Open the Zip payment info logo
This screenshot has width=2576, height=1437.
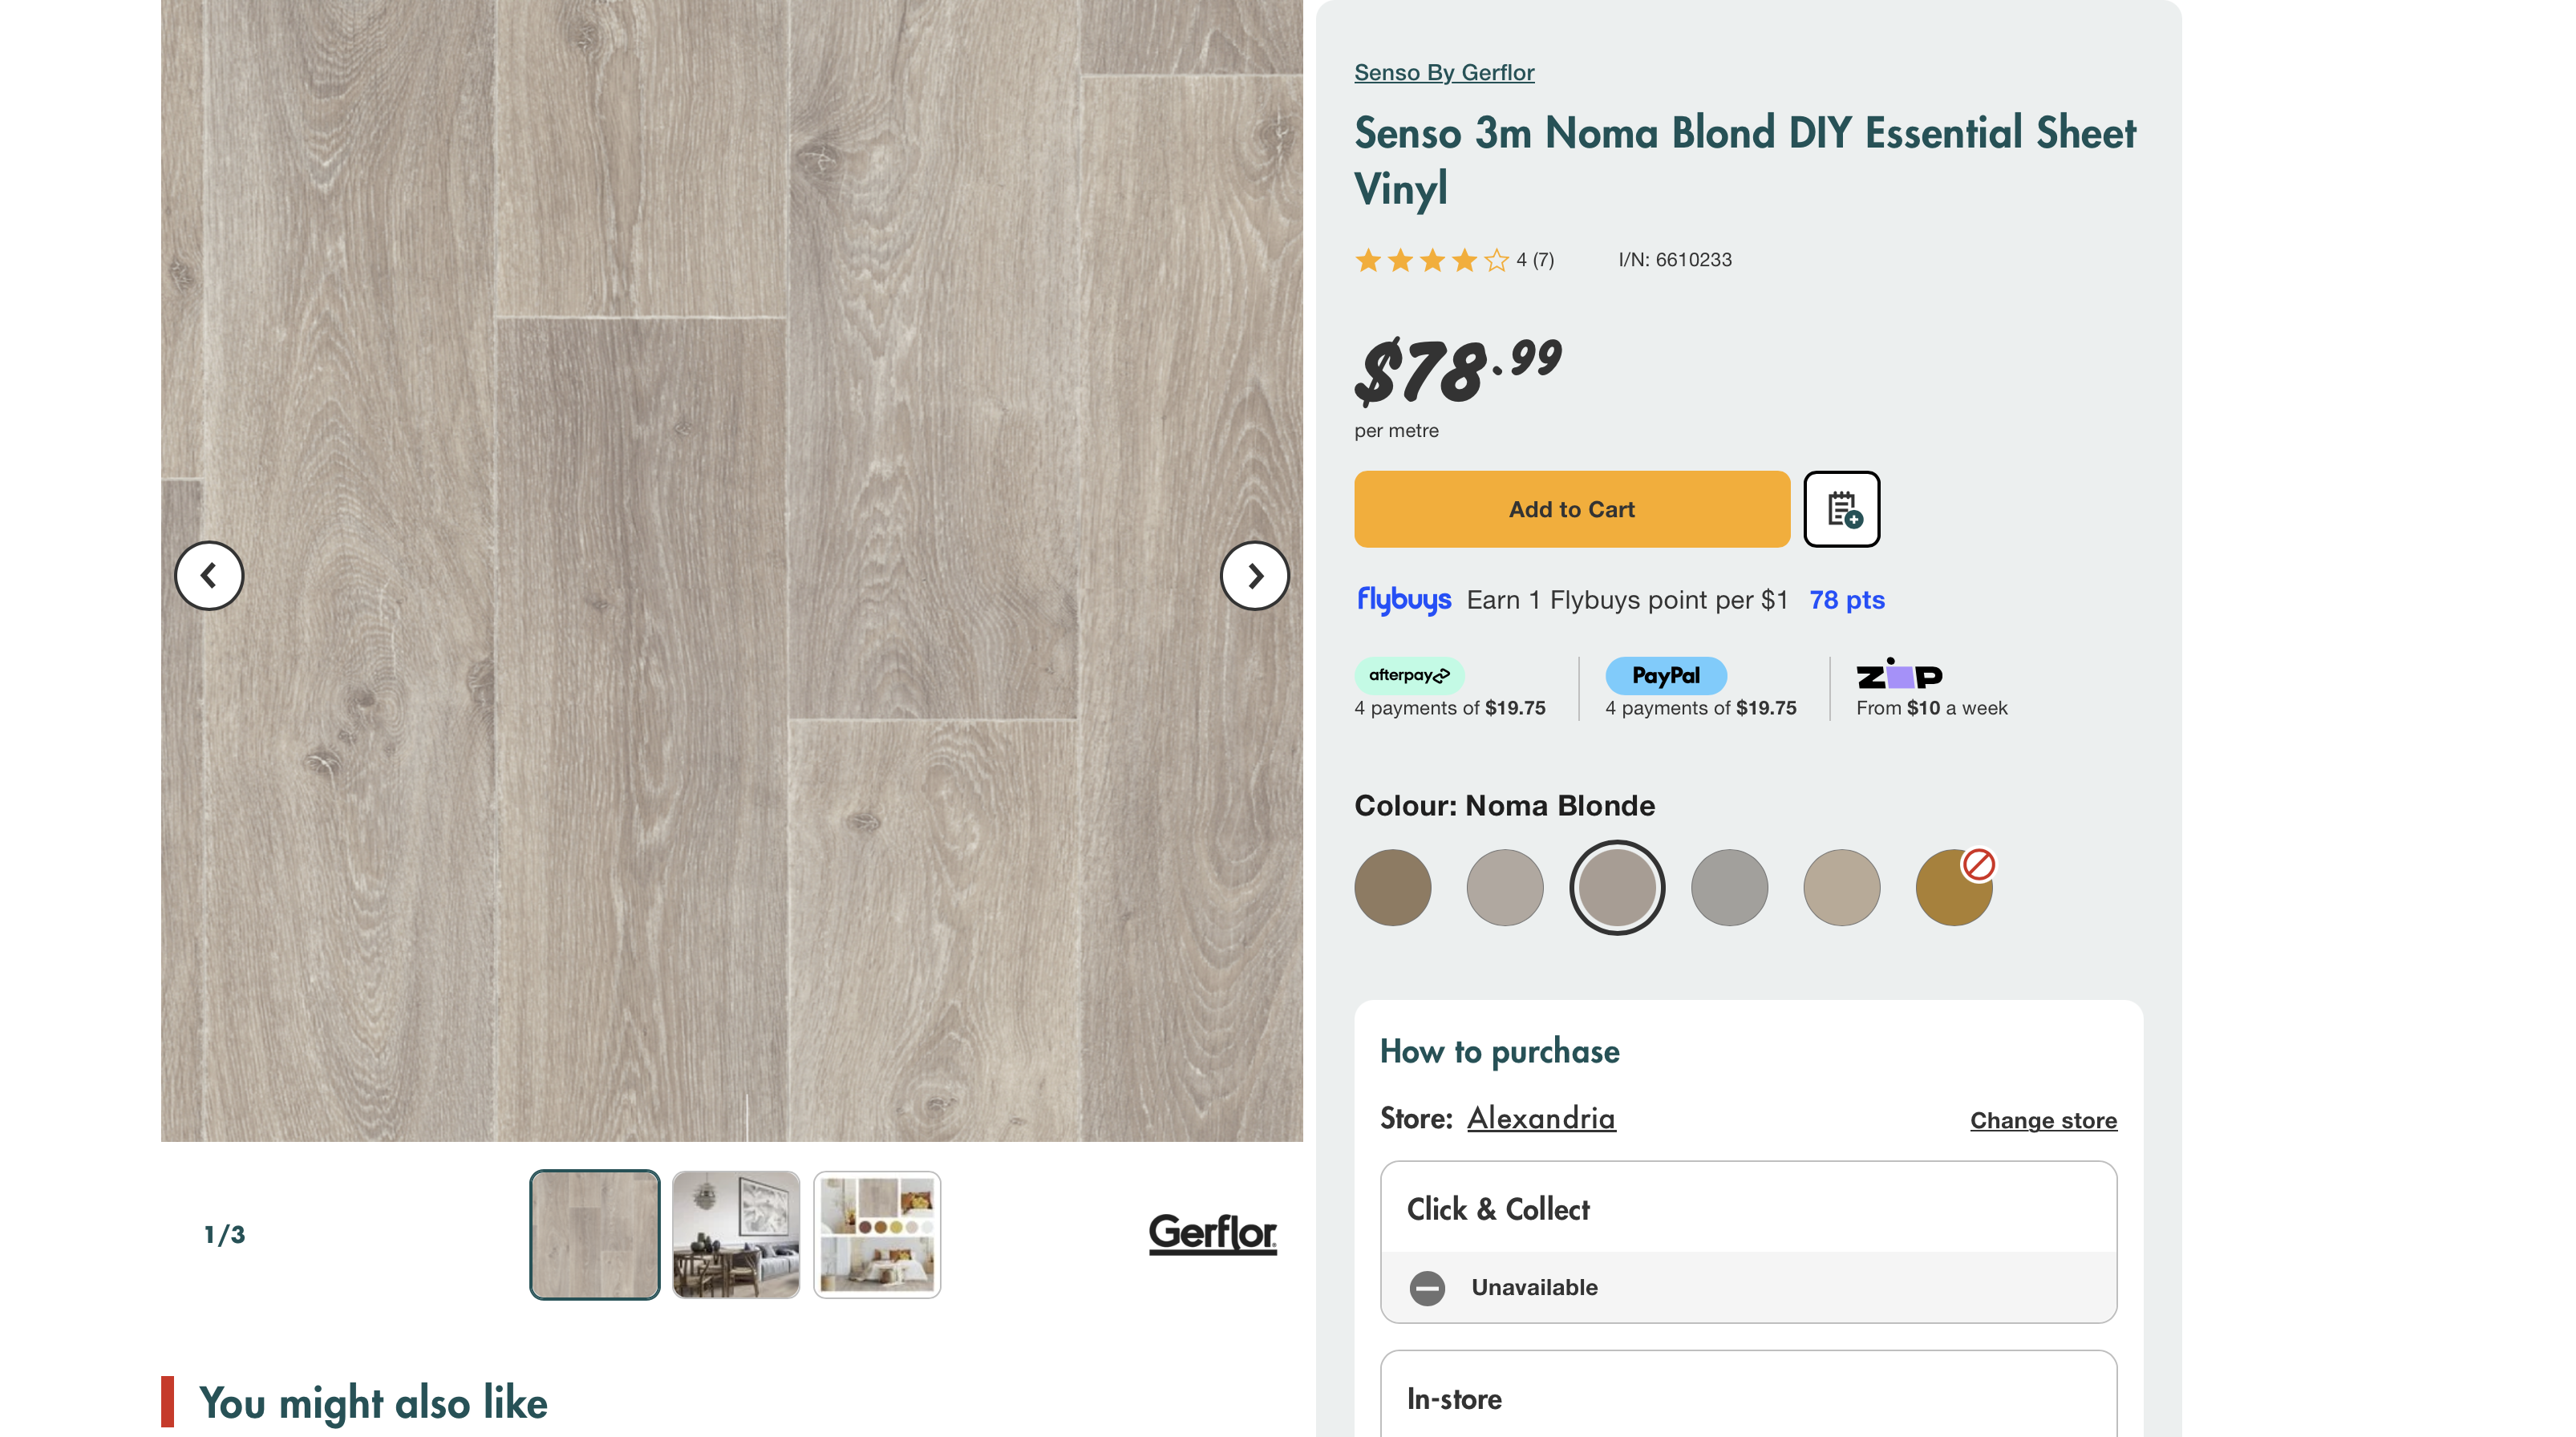coord(1898,676)
